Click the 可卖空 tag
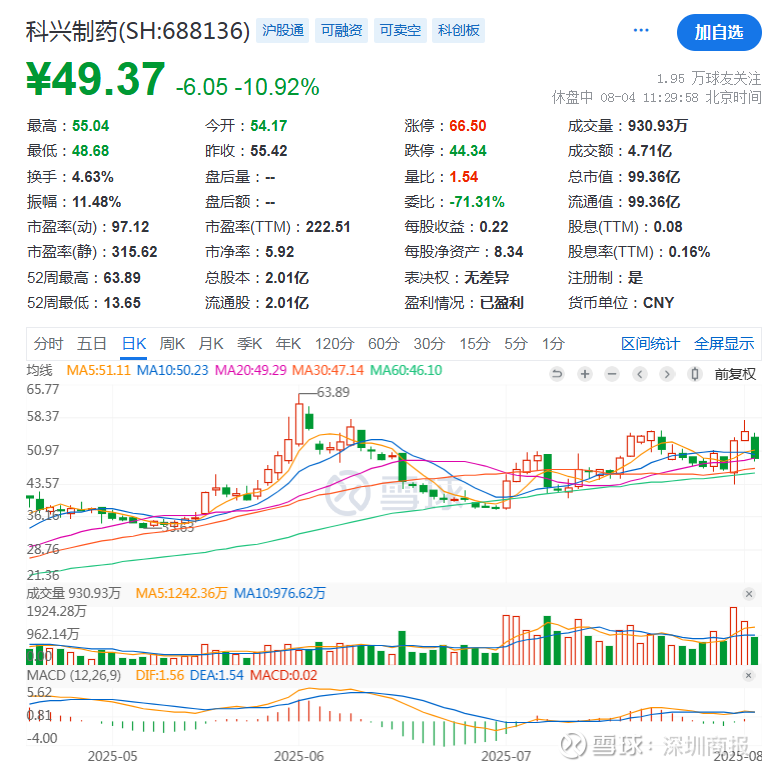Screen dimensions: 772x770 tap(400, 31)
